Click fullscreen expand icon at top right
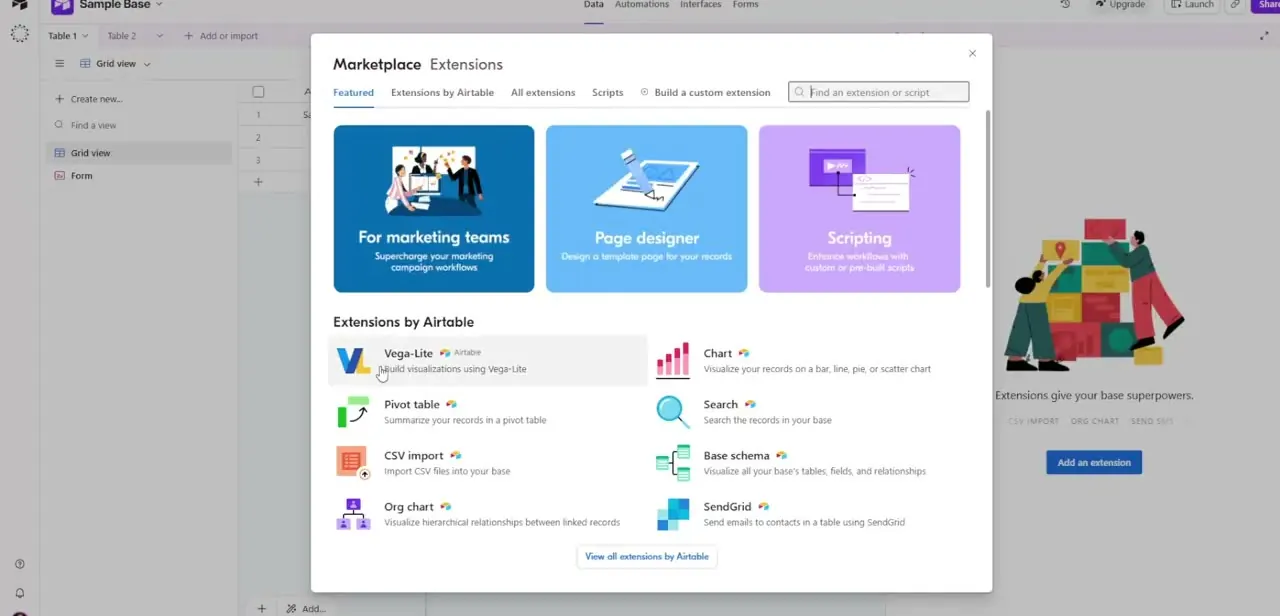 click(1264, 36)
